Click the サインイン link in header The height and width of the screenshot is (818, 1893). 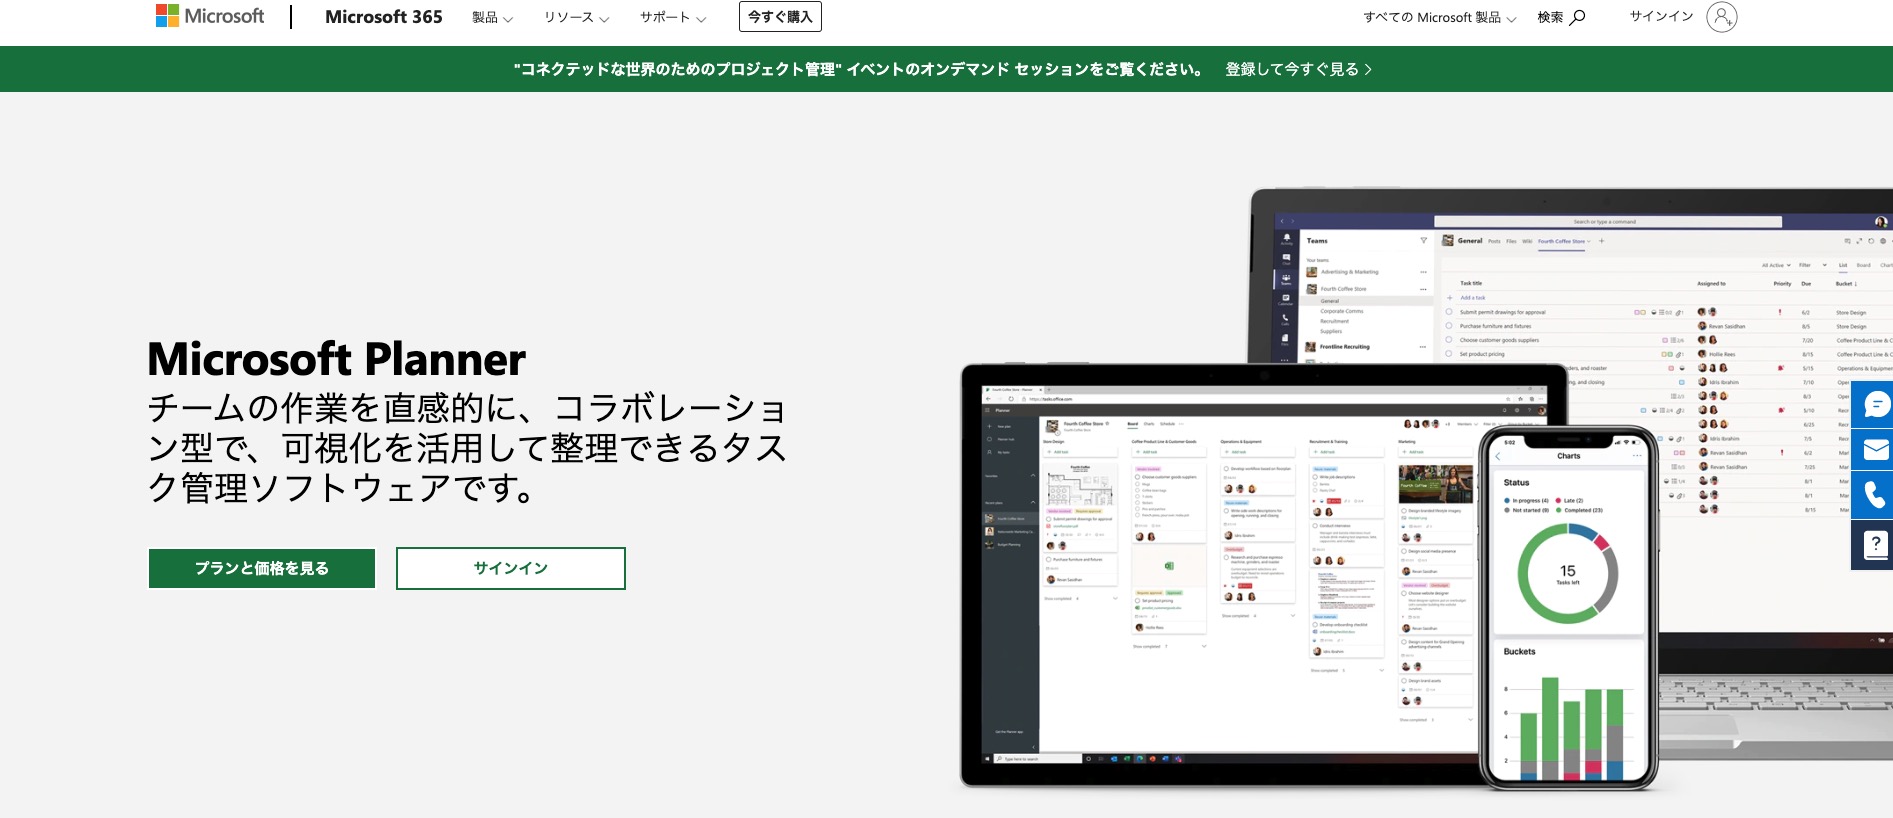click(x=1661, y=16)
